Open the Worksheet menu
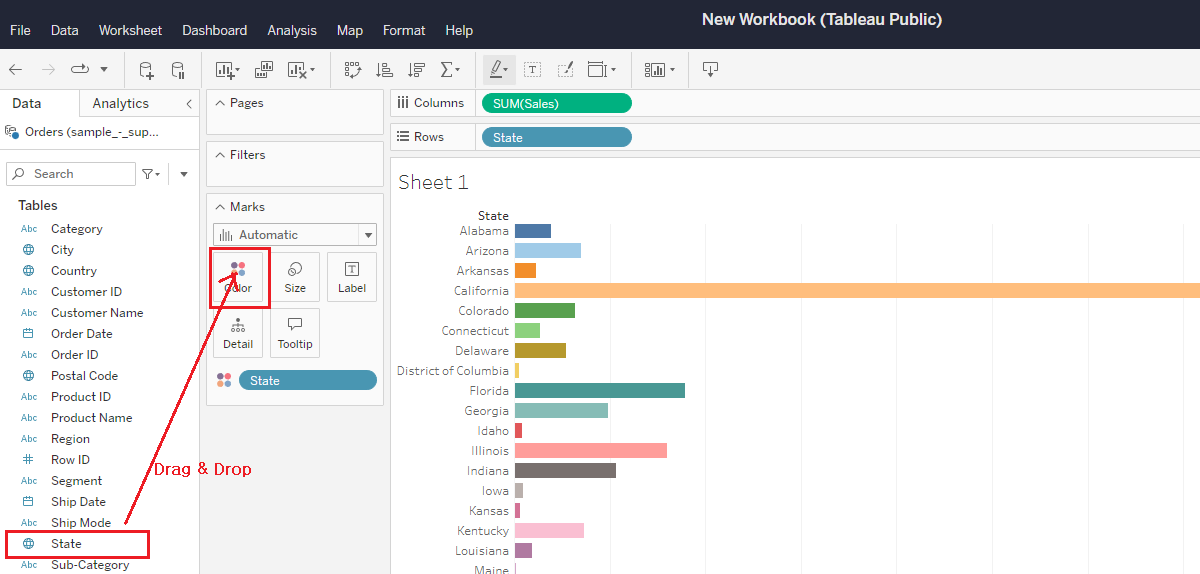Screen dimensions: 1200x574 point(130,30)
